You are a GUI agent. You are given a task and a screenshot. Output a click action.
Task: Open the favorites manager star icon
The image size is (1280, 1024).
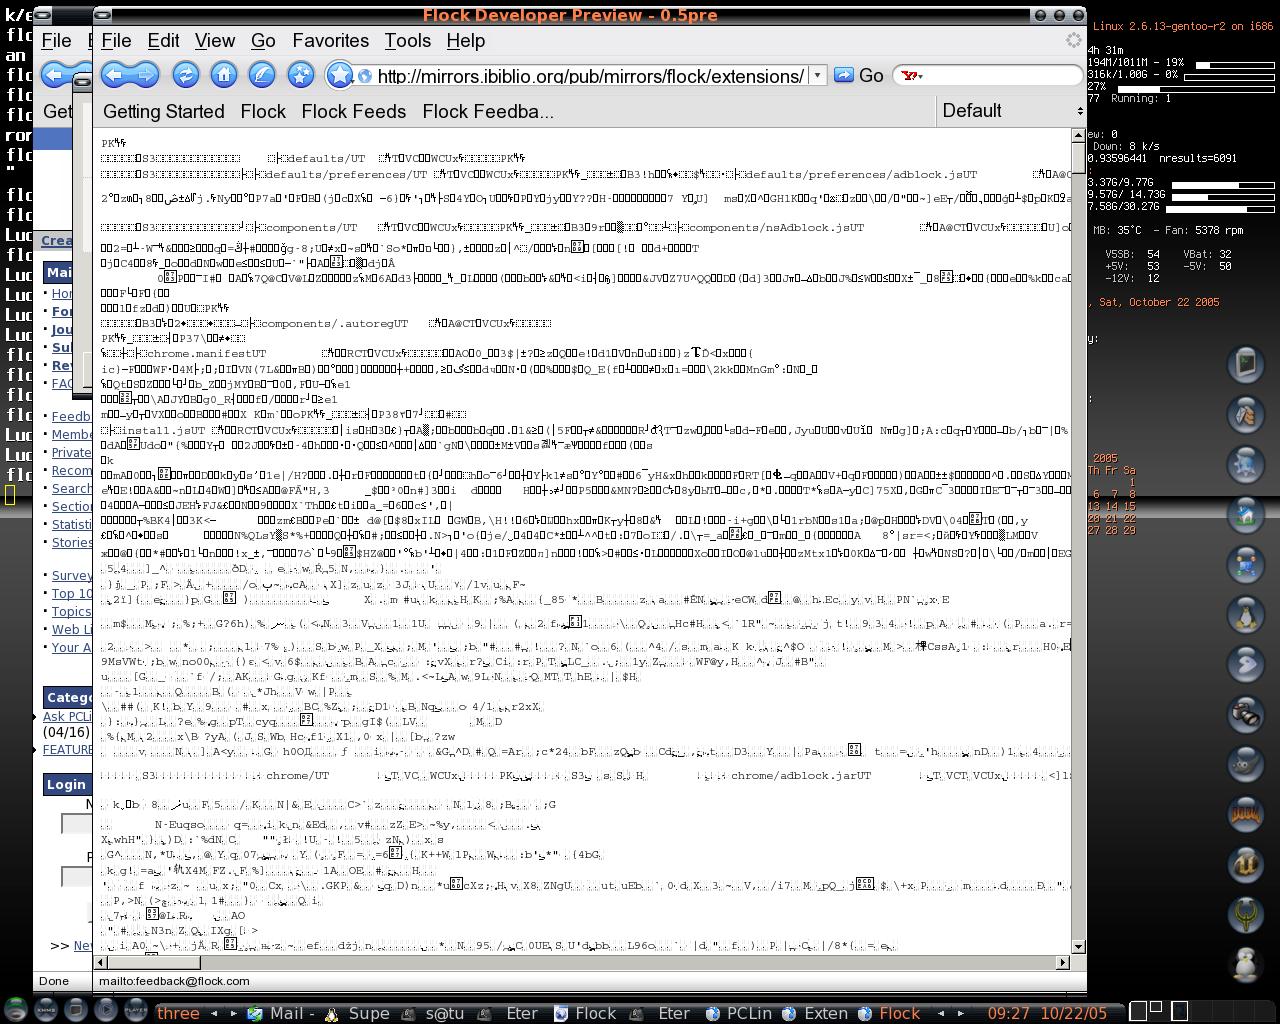click(301, 75)
